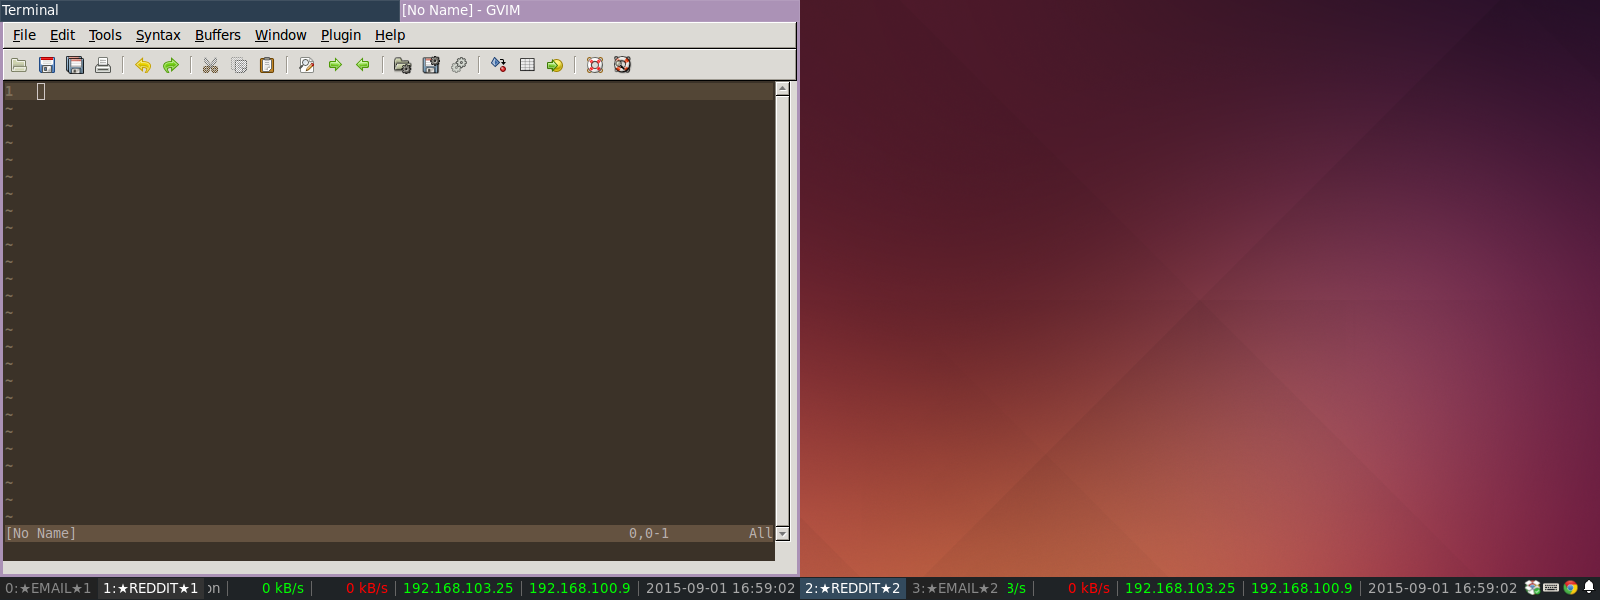Click the keyboard tray icon

click(1551, 588)
